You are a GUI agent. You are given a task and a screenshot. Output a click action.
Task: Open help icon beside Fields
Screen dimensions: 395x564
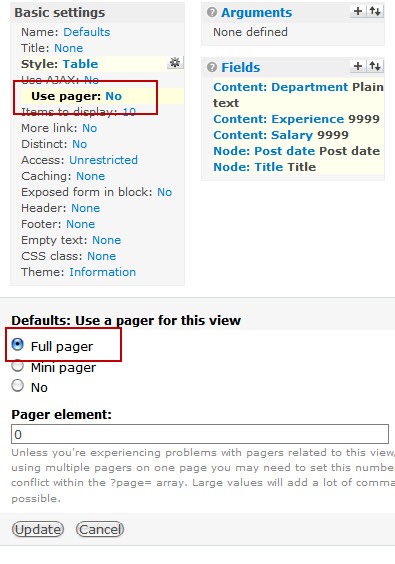(212, 67)
